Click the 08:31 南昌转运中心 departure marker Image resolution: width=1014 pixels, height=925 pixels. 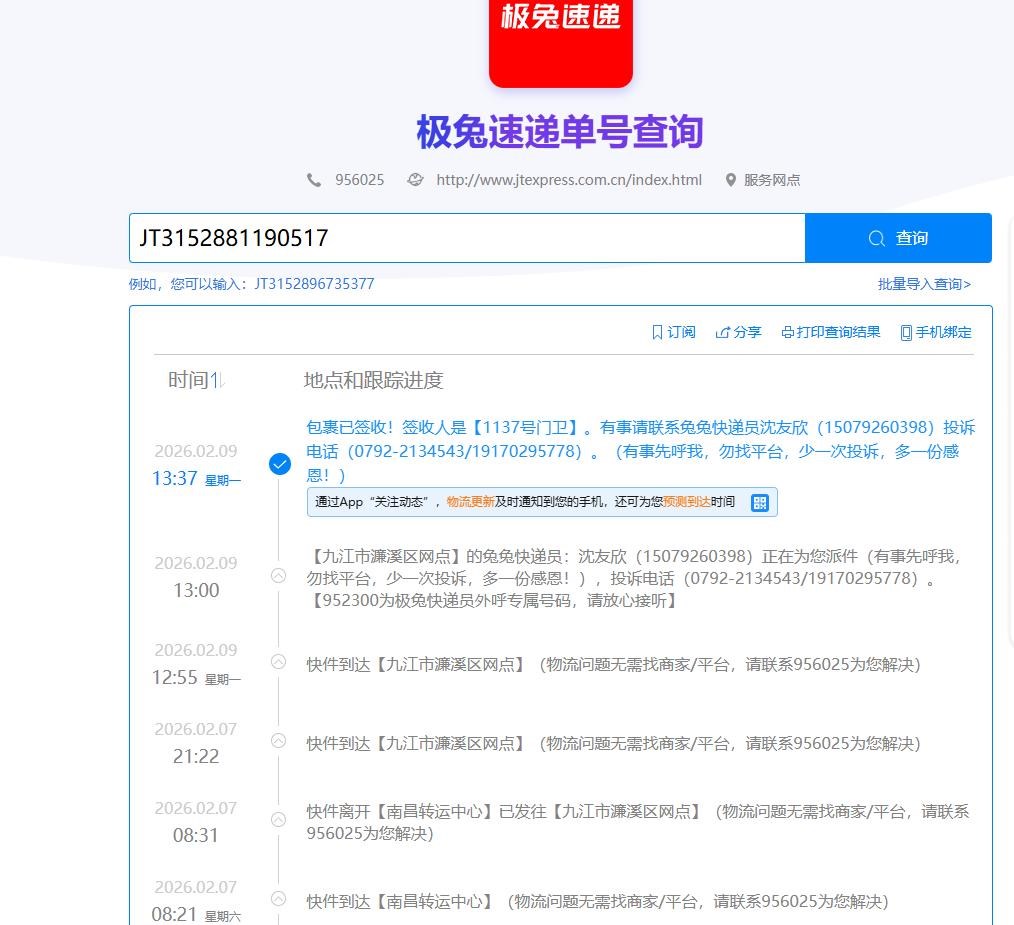(279, 819)
